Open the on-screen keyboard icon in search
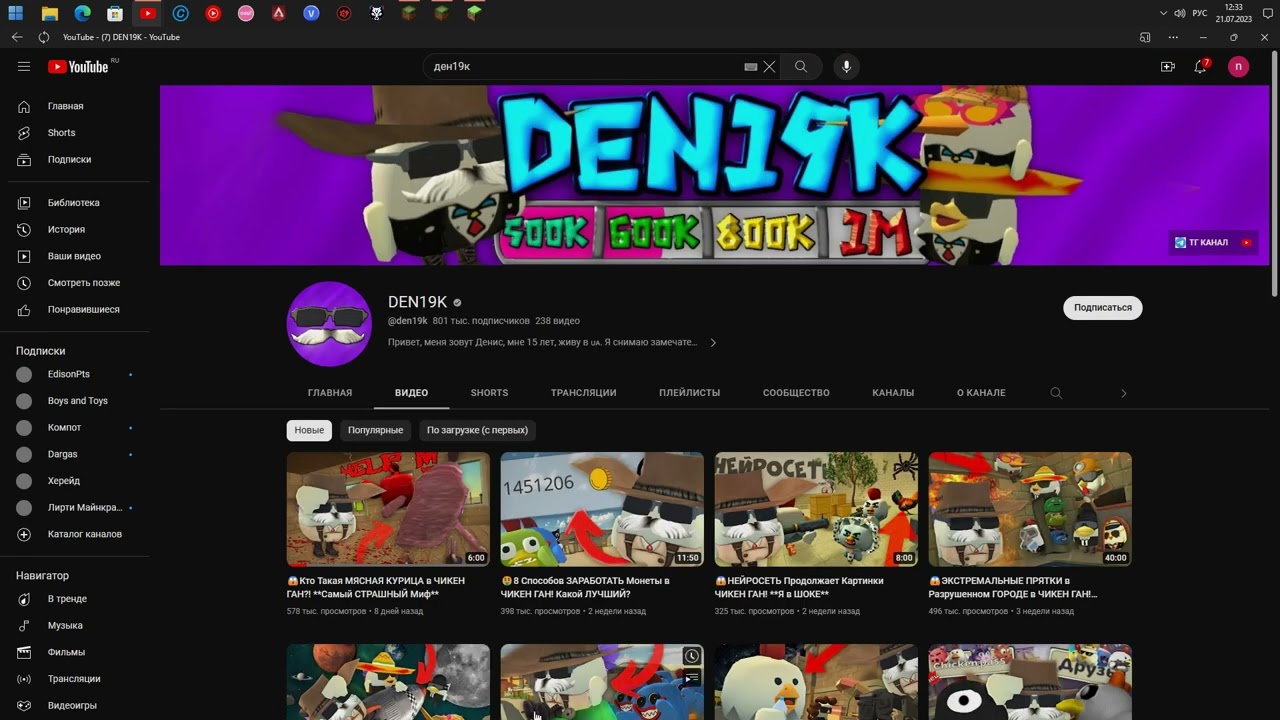This screenshot has height=720, width=1280. coord(751,66)
